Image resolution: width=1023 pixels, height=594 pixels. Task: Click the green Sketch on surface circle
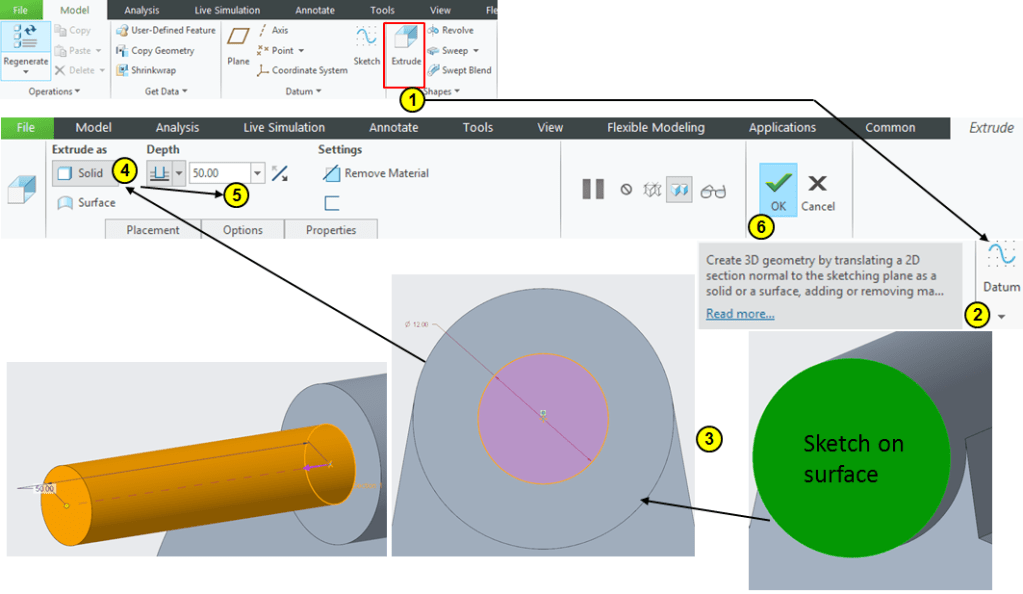click(850, 459)
